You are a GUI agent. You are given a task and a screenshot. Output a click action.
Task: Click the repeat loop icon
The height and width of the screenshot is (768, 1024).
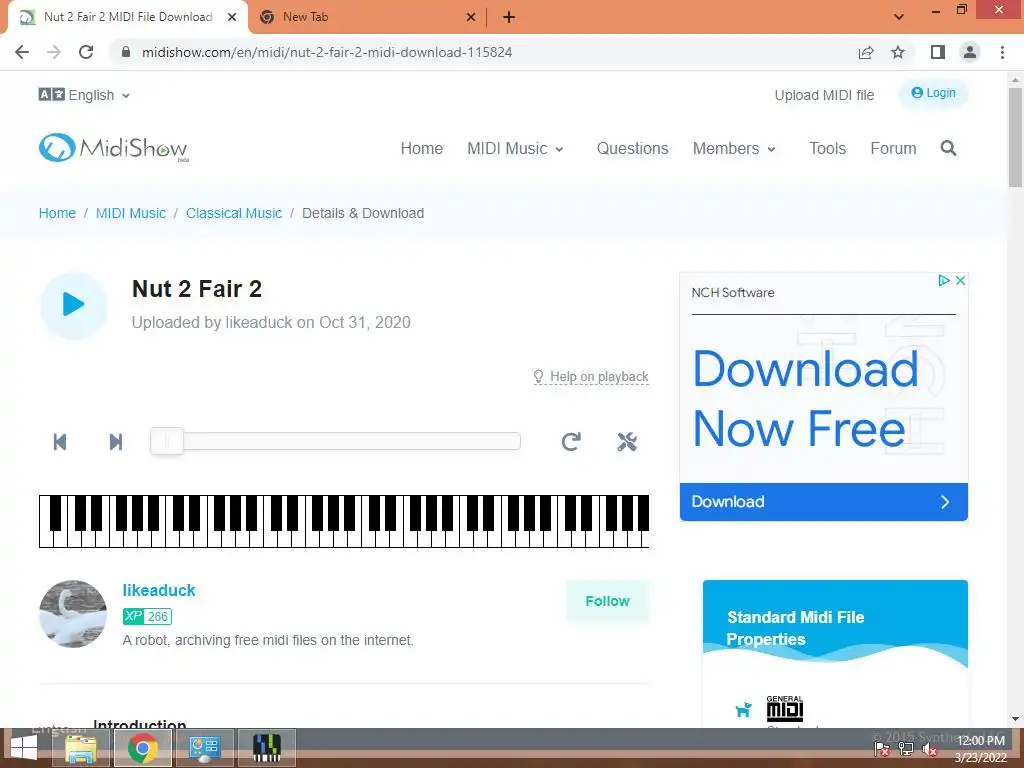(x=571, y=442)
